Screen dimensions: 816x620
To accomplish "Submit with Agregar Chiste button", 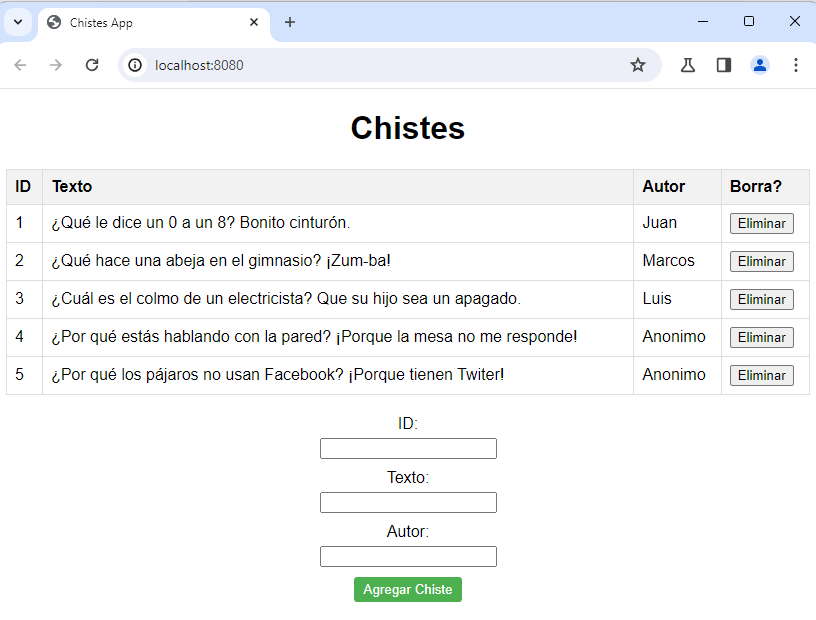I will point(407,589).
